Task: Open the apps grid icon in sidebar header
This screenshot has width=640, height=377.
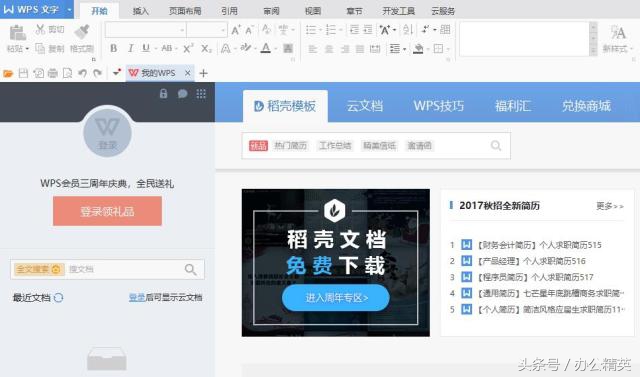Action: tap(201, 94)
